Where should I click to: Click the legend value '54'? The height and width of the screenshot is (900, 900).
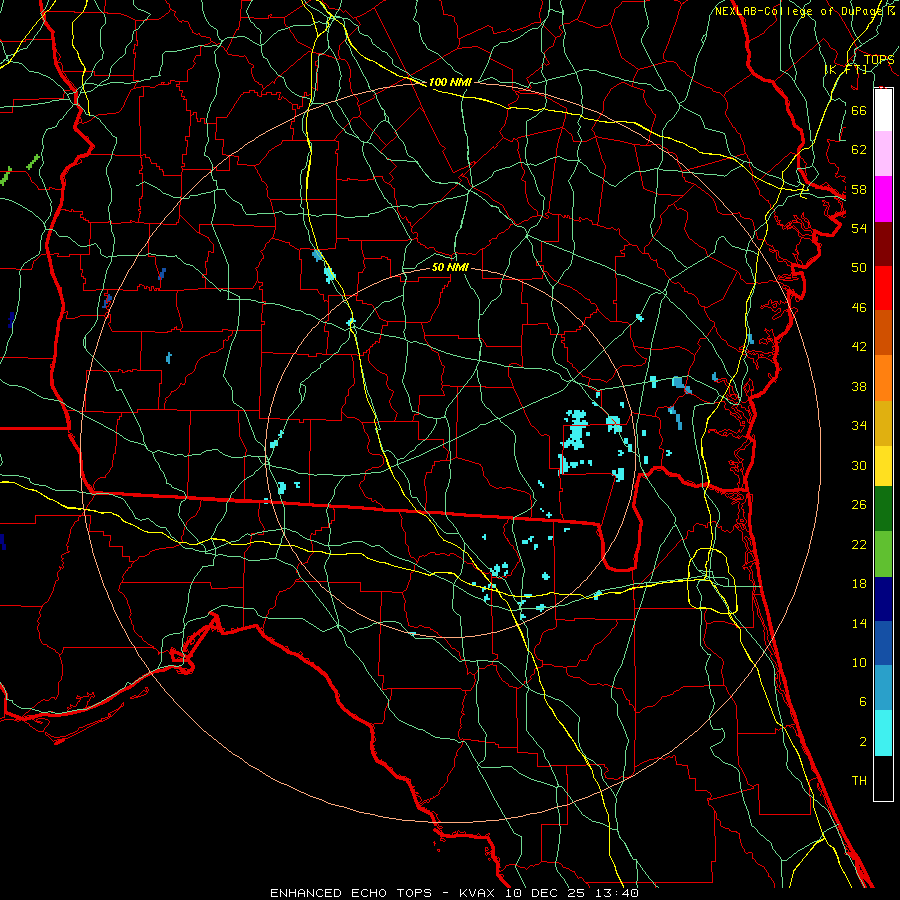(859, 228)
